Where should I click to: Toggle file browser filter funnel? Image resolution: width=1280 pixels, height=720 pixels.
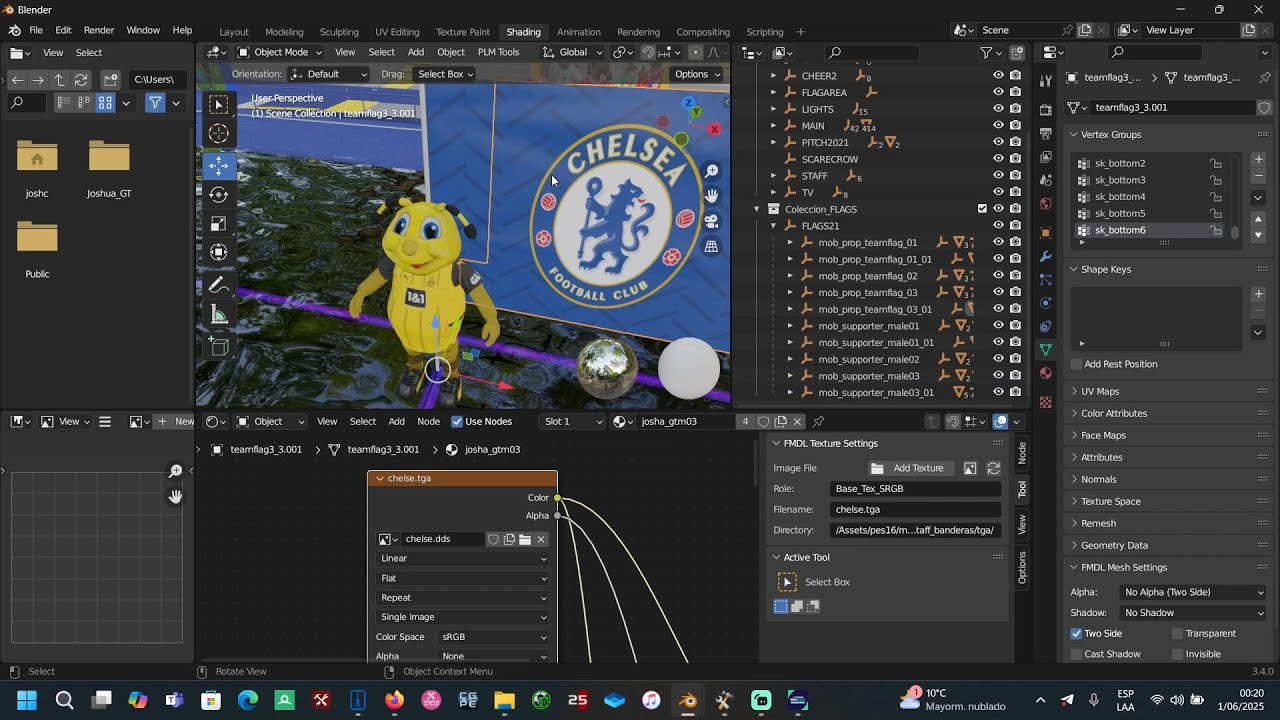point(155,102)
